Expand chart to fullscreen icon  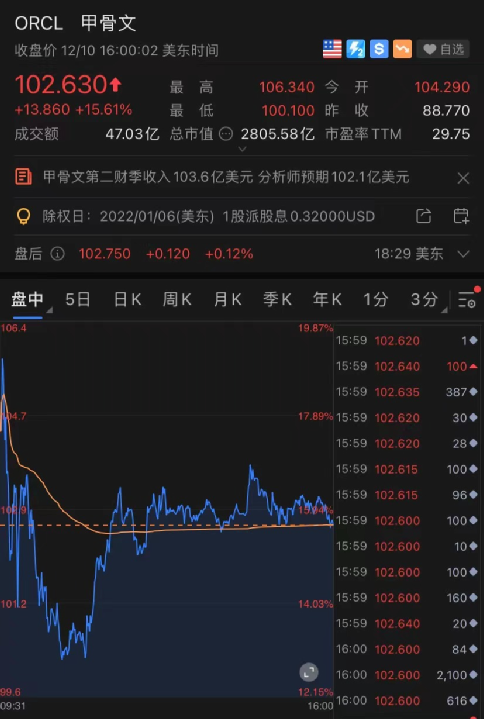click(x=309, y=673)
